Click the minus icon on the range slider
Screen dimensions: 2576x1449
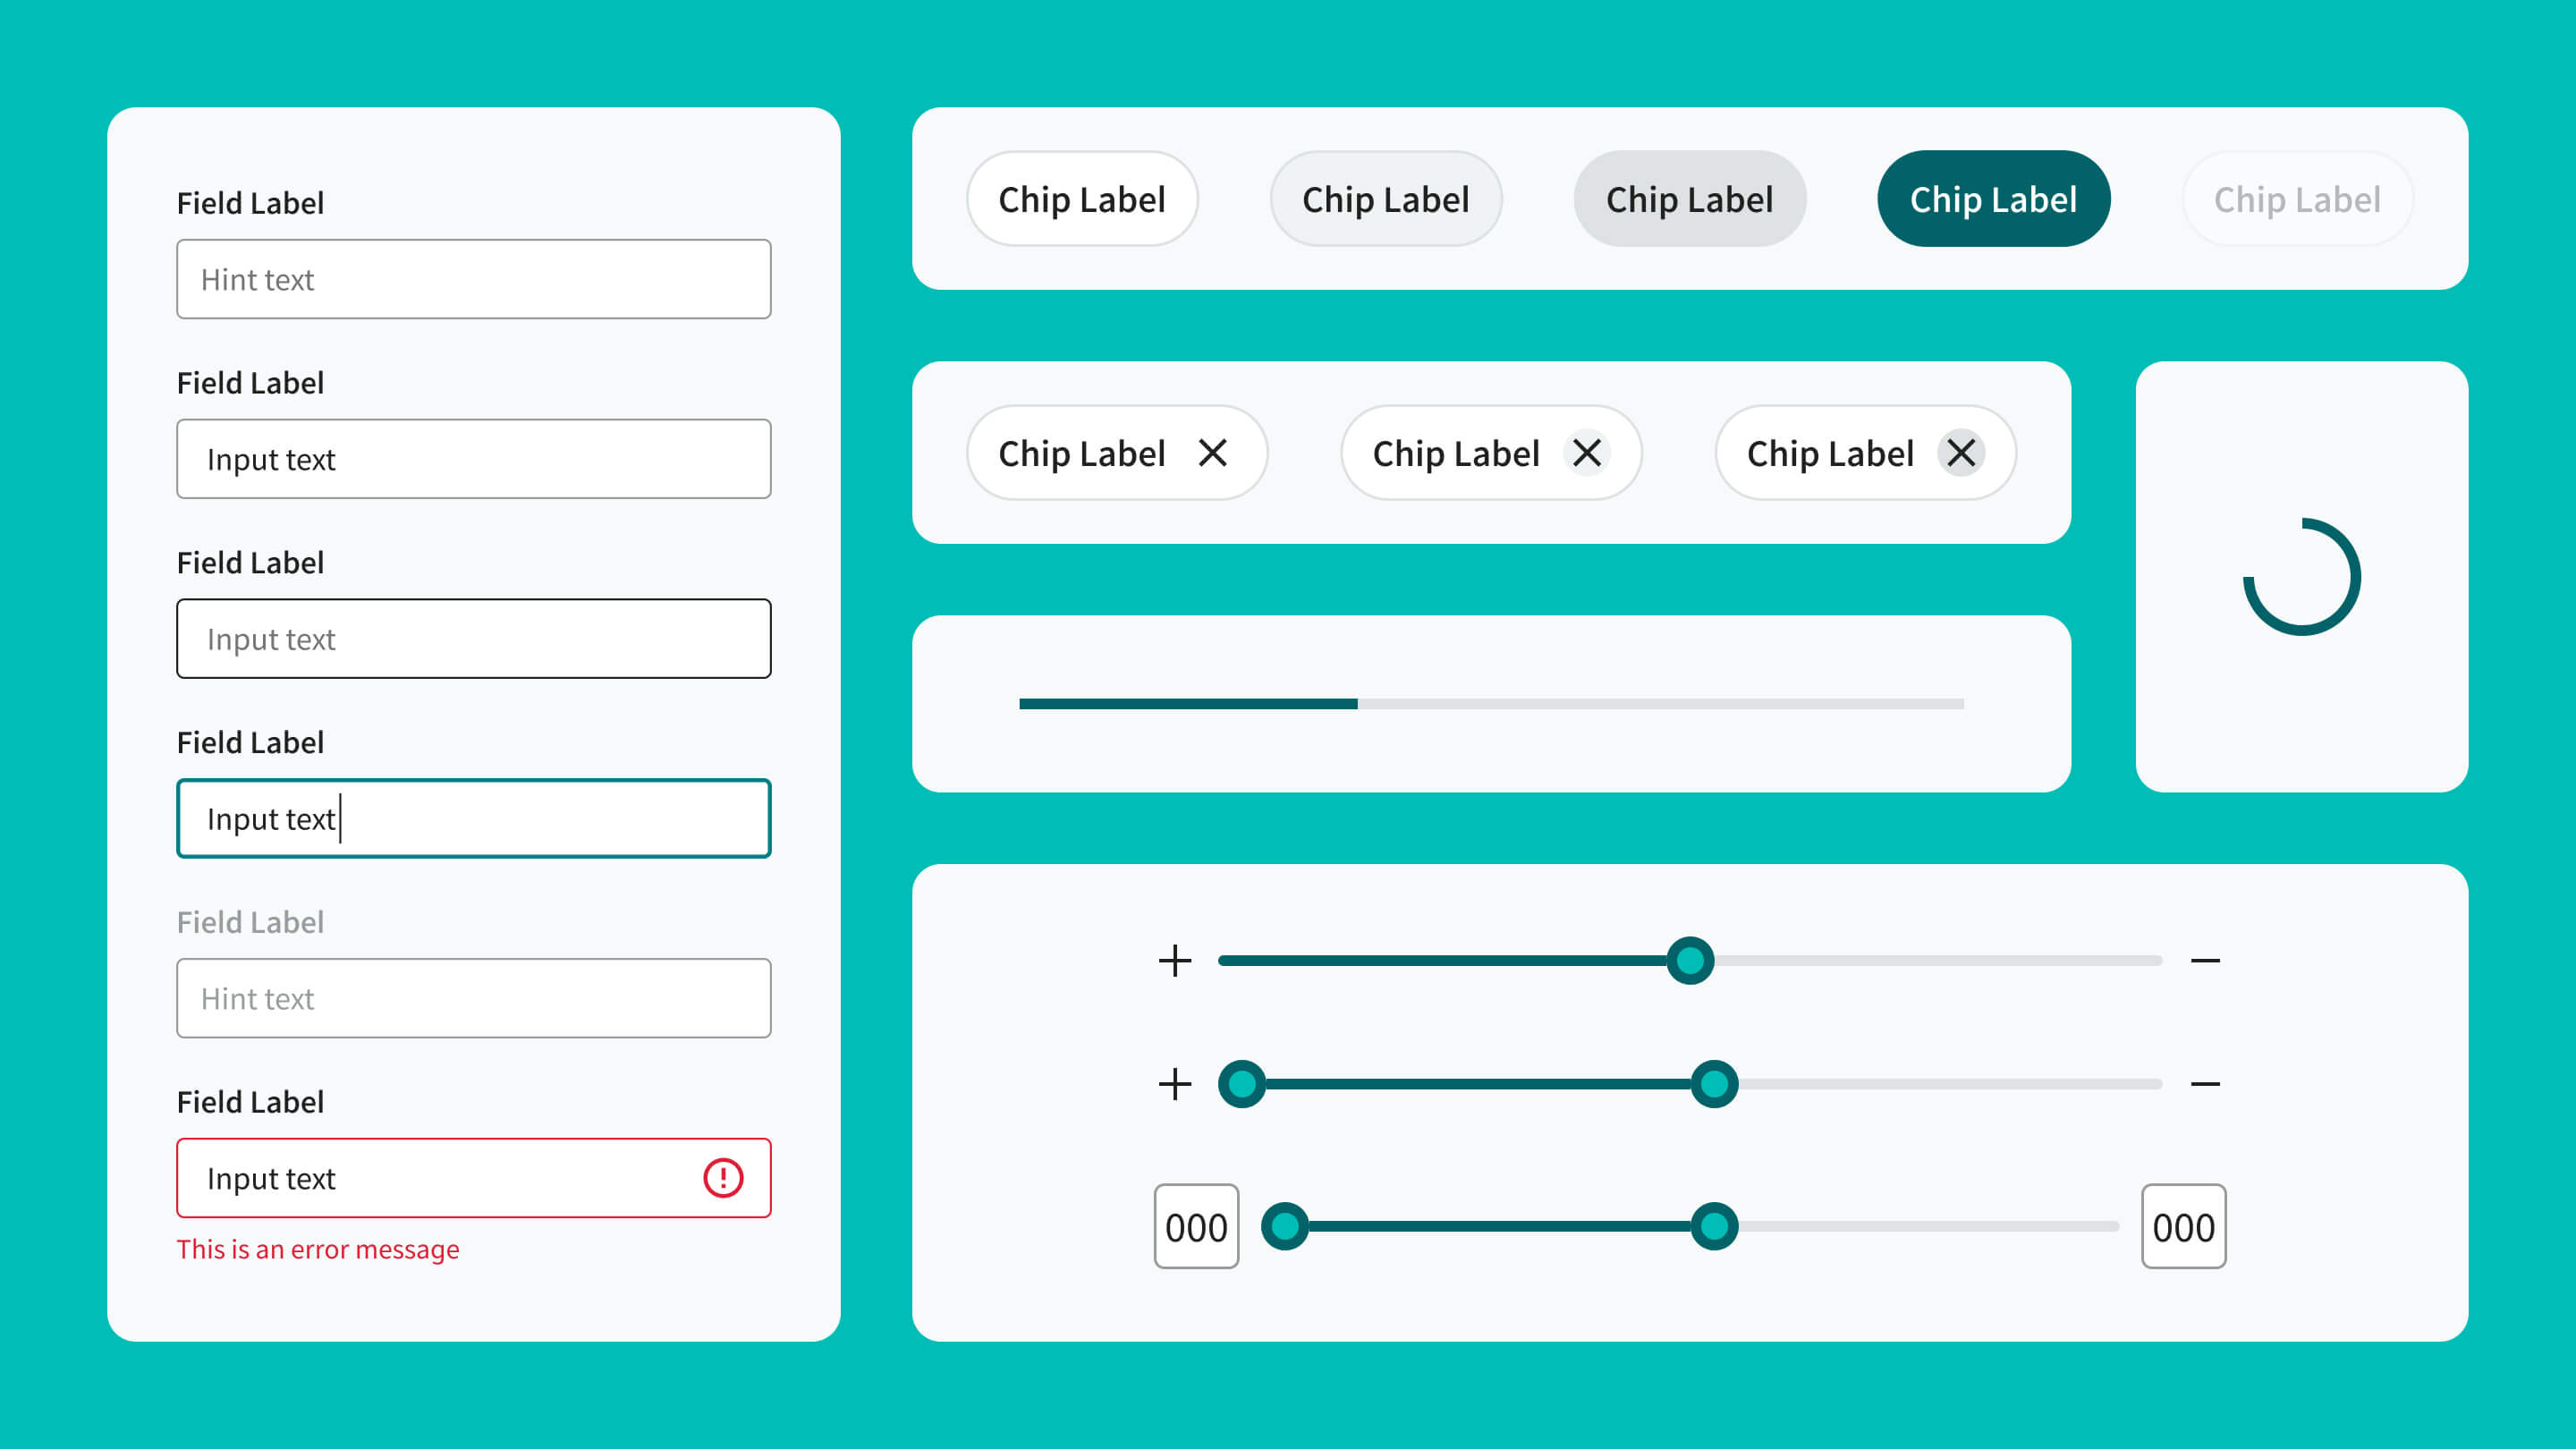click(x=2207, y=1083)
